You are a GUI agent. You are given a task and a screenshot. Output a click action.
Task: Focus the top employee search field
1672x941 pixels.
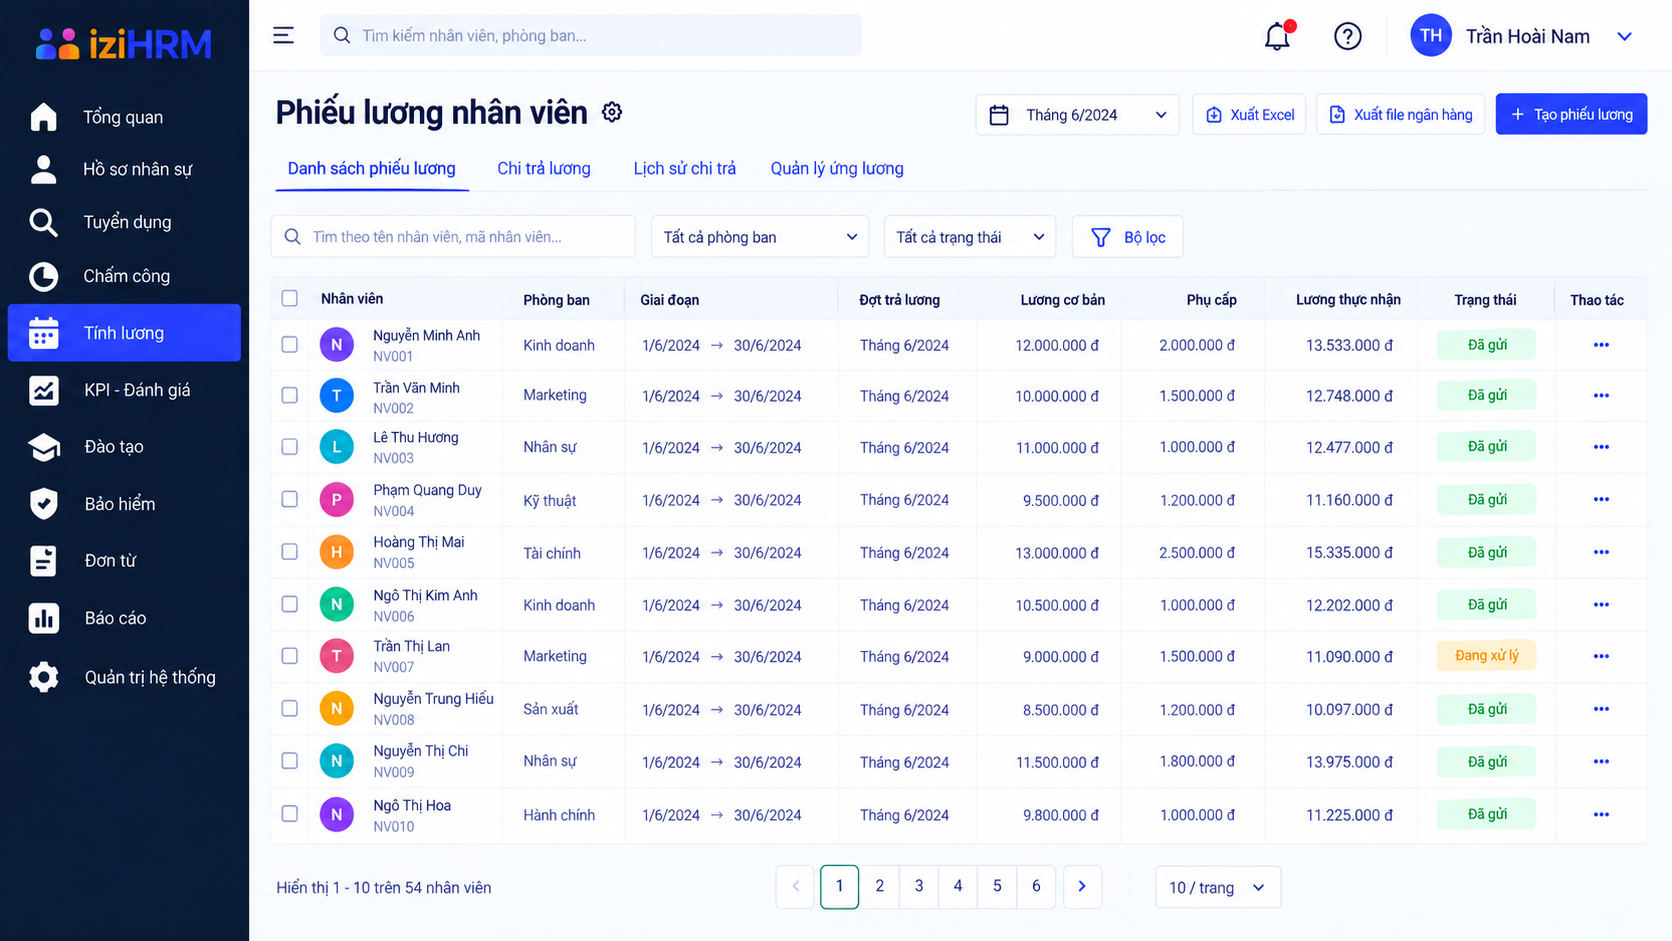591,36
